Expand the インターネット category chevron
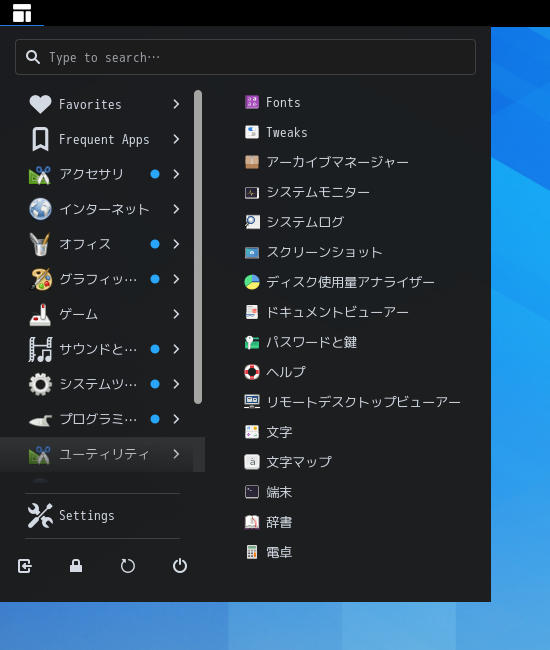This screenshot has height=650, width=550. (177, 209)
